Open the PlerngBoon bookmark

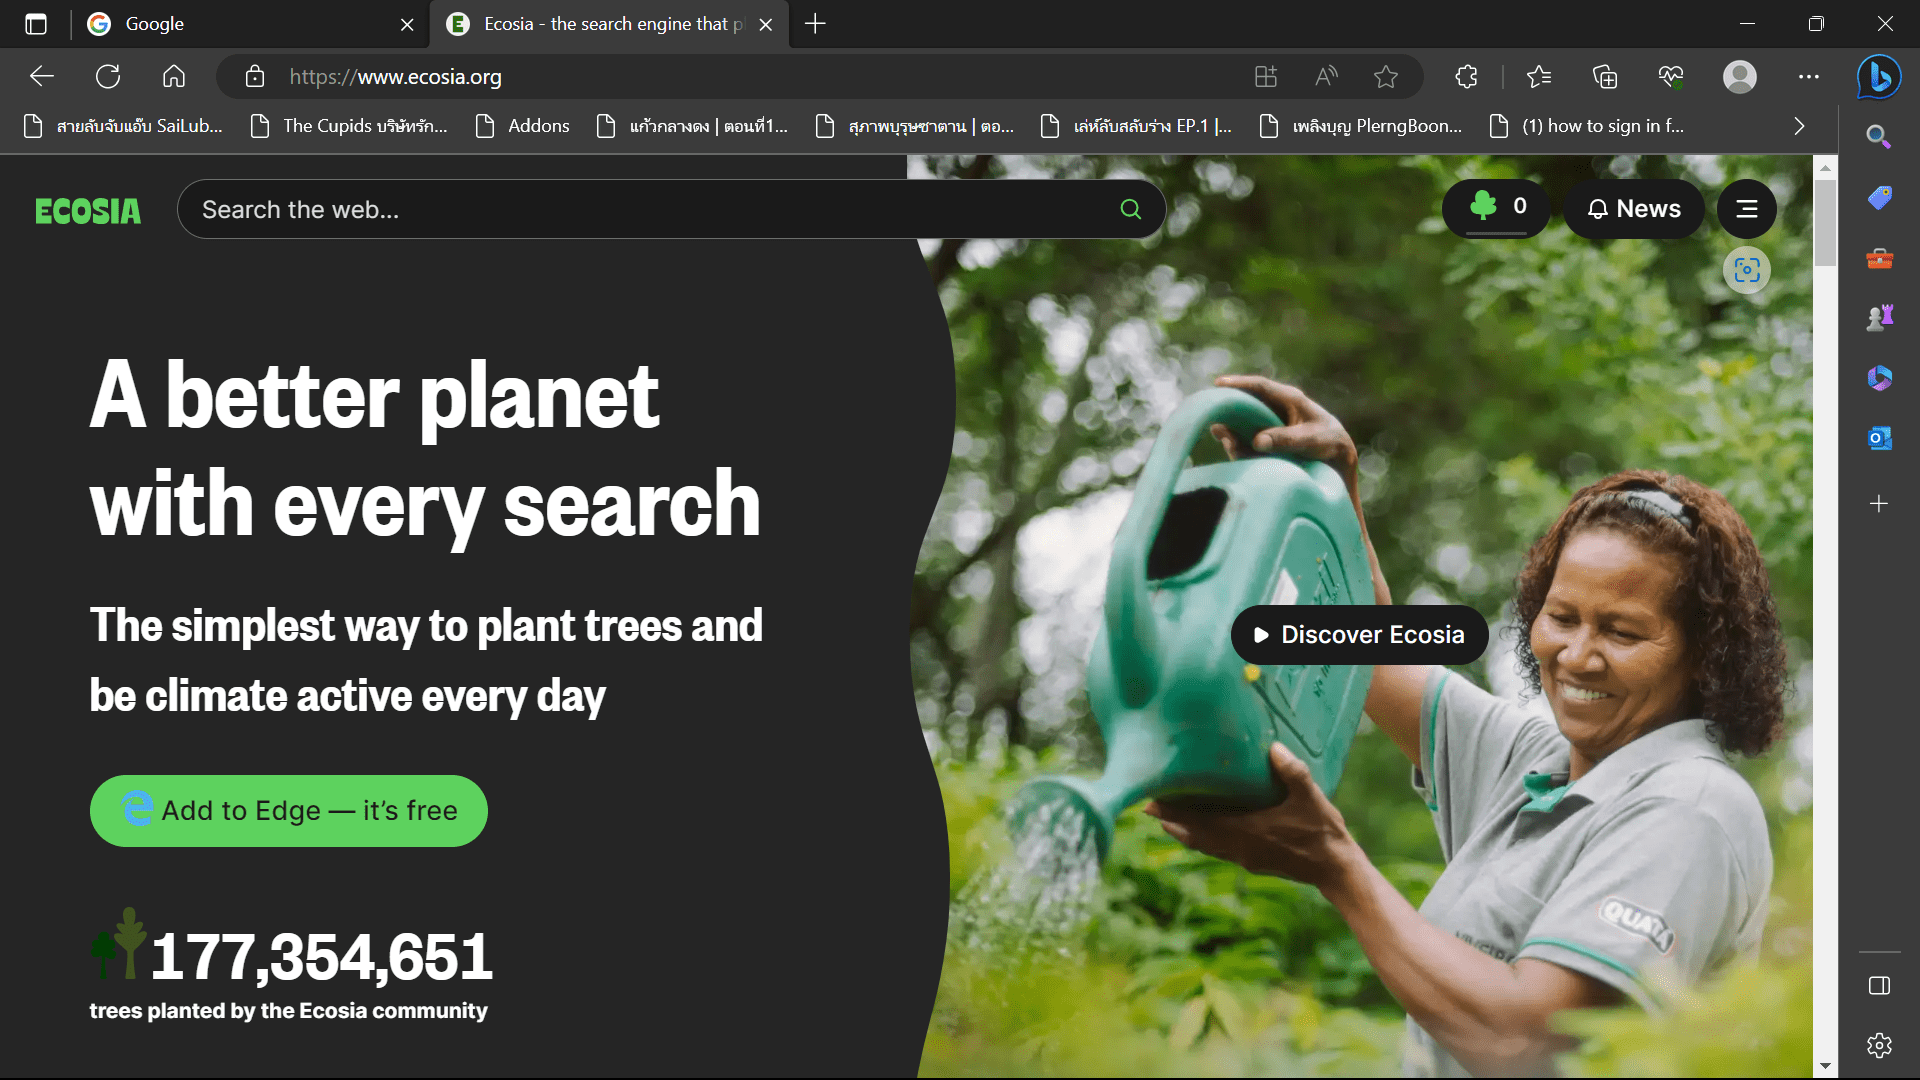1361,126
